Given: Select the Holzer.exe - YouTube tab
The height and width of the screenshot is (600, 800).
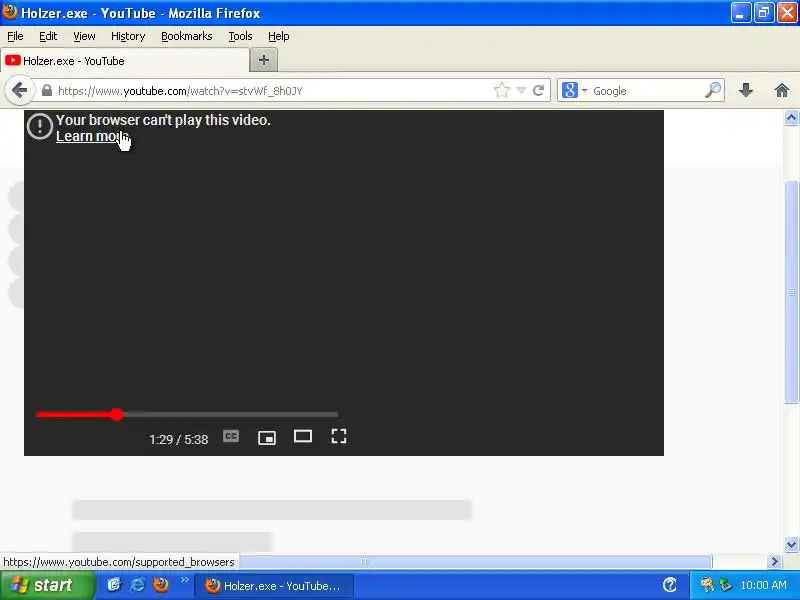Looking at the screenshot, I should (x=125, y=61).
